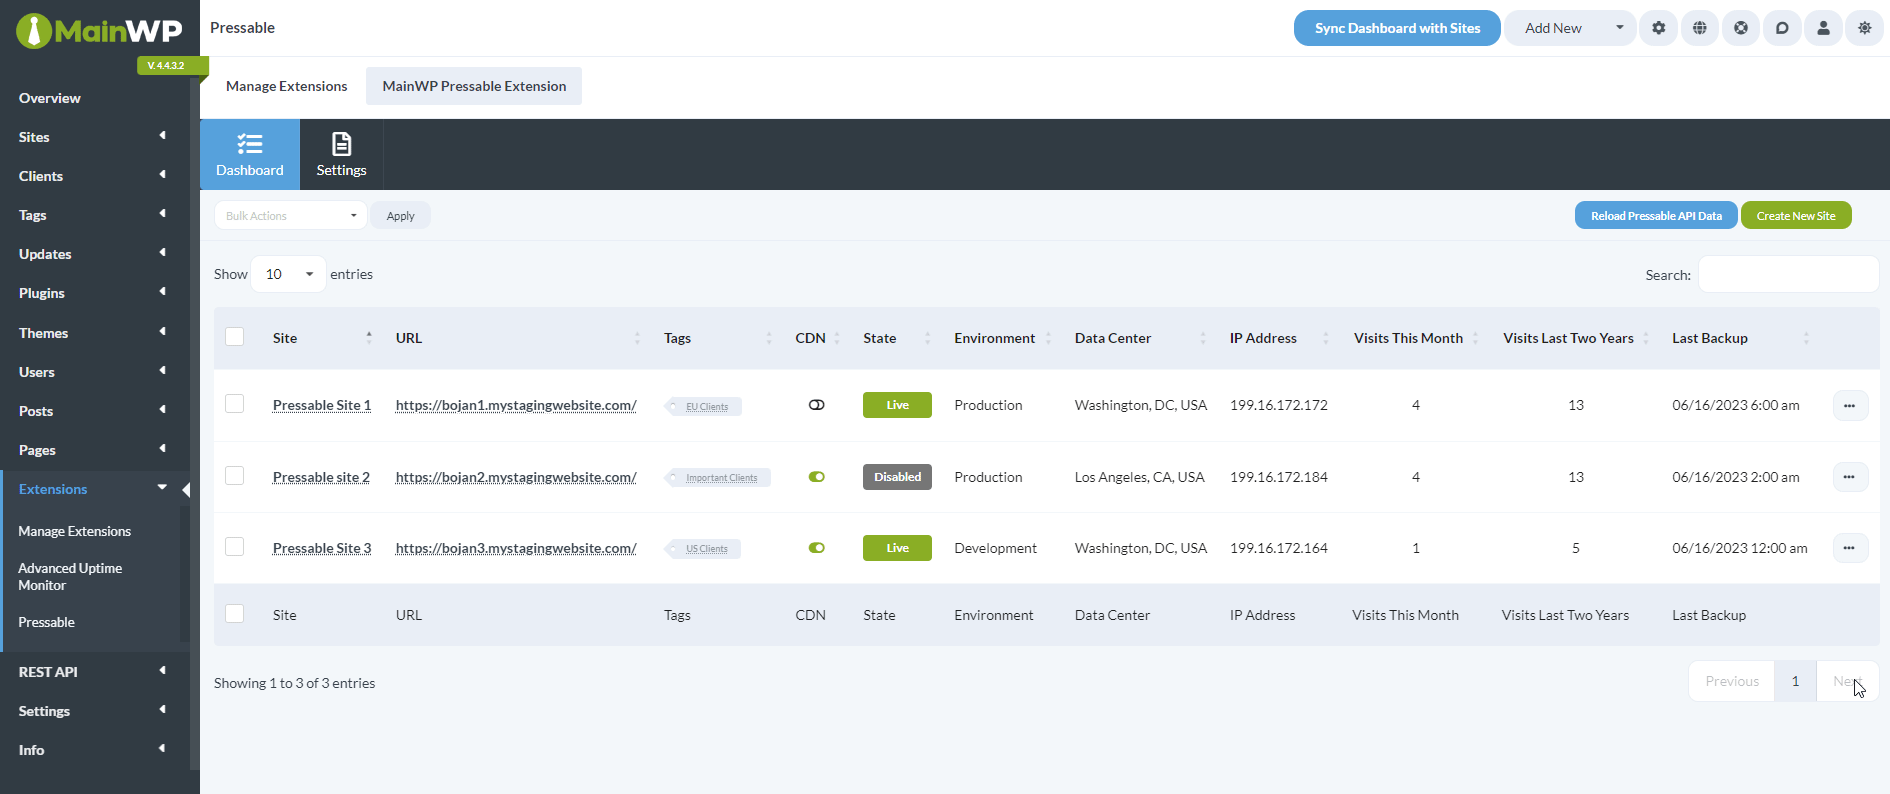Click the chat bubble icon
This screenshot has height=794, width=1890.
1782,28
